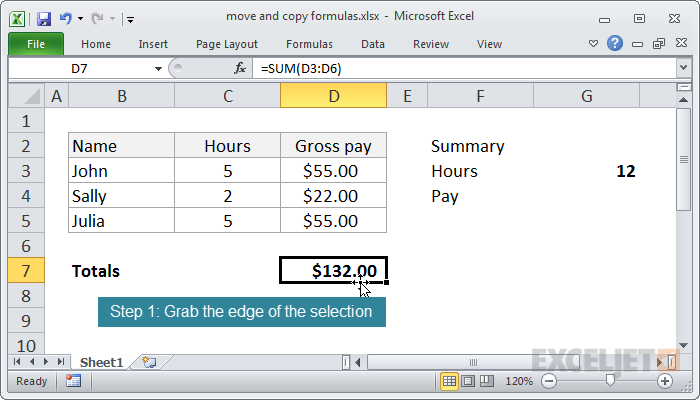This screenshot has width=700, height=400.
Task: Select the cell containing Julia
Action: [x=121, y=221]
